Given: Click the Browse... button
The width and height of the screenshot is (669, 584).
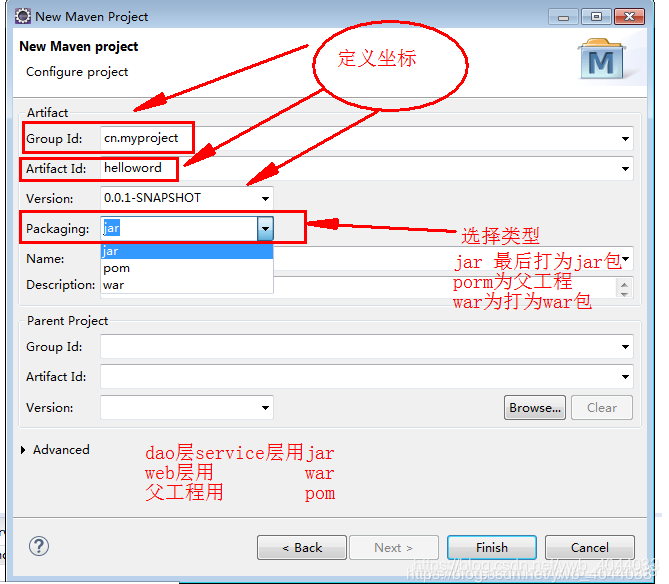Looking at the screenshot, I should [x=535, y=408].
